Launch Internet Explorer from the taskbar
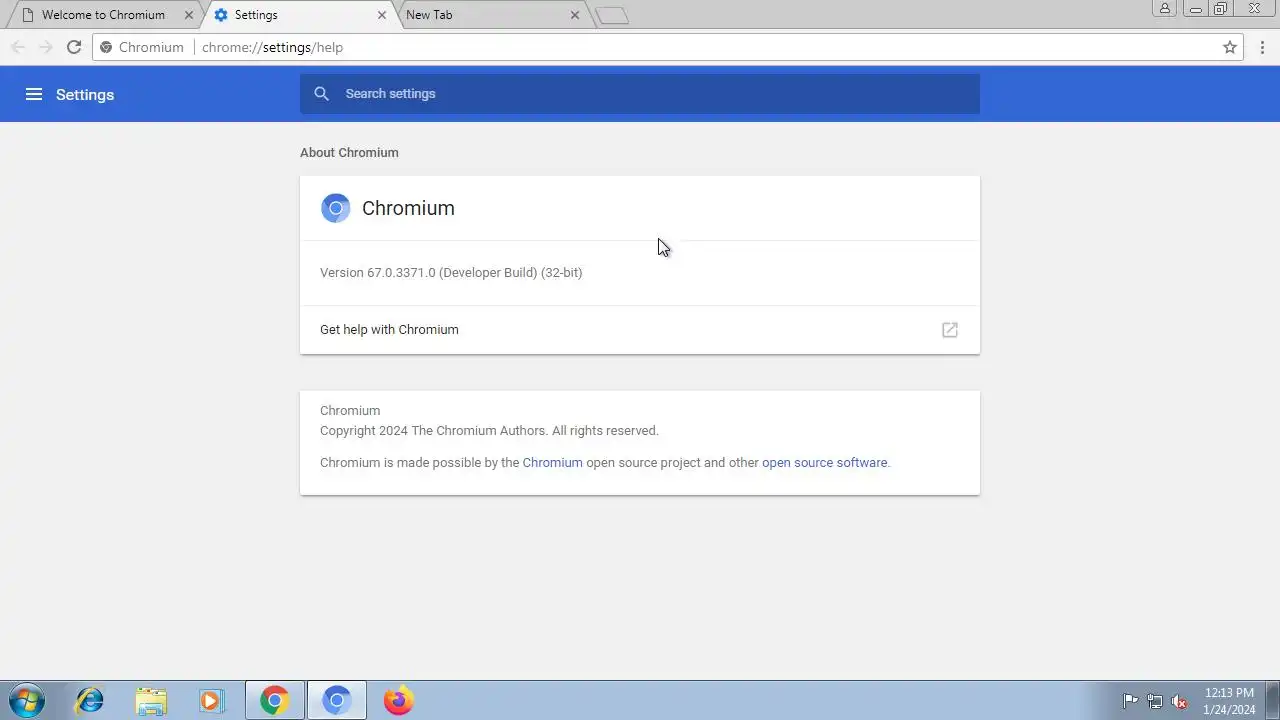Image resolution: width=1280 pixels, height=720 pixels. click(89, 700)
